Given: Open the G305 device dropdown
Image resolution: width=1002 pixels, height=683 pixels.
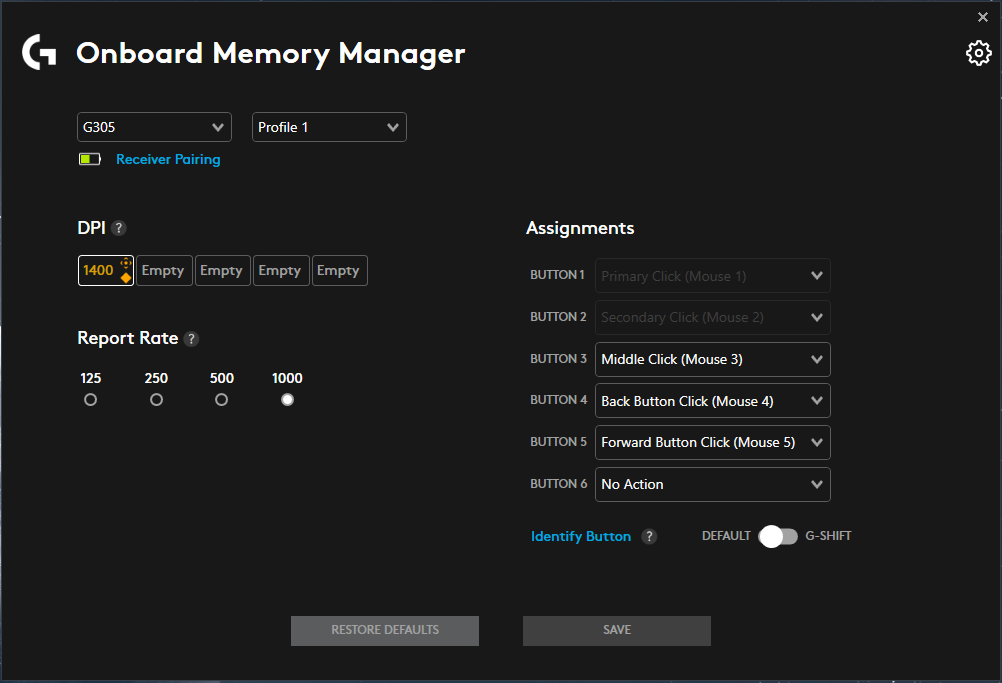Looking at the screenshot, I should 154,127.
